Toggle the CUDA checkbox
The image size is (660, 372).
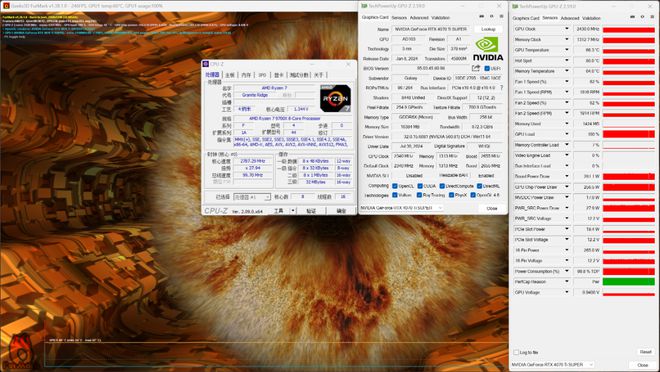[x=420, y=186]
